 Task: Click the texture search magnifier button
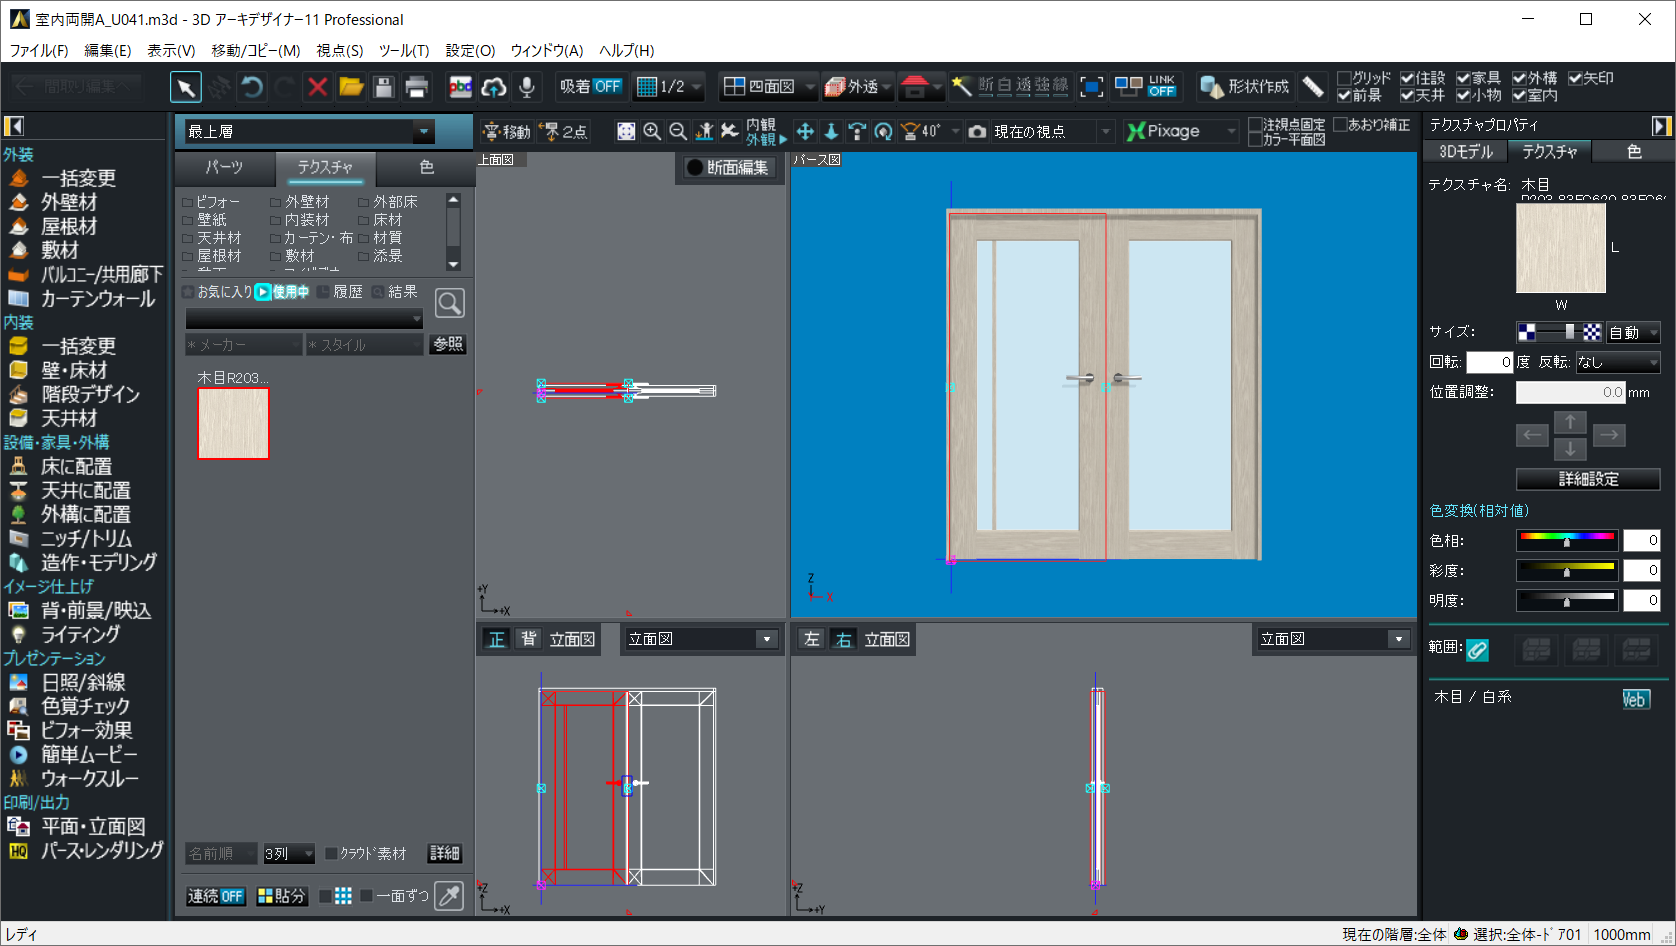(x=450, y=303)
